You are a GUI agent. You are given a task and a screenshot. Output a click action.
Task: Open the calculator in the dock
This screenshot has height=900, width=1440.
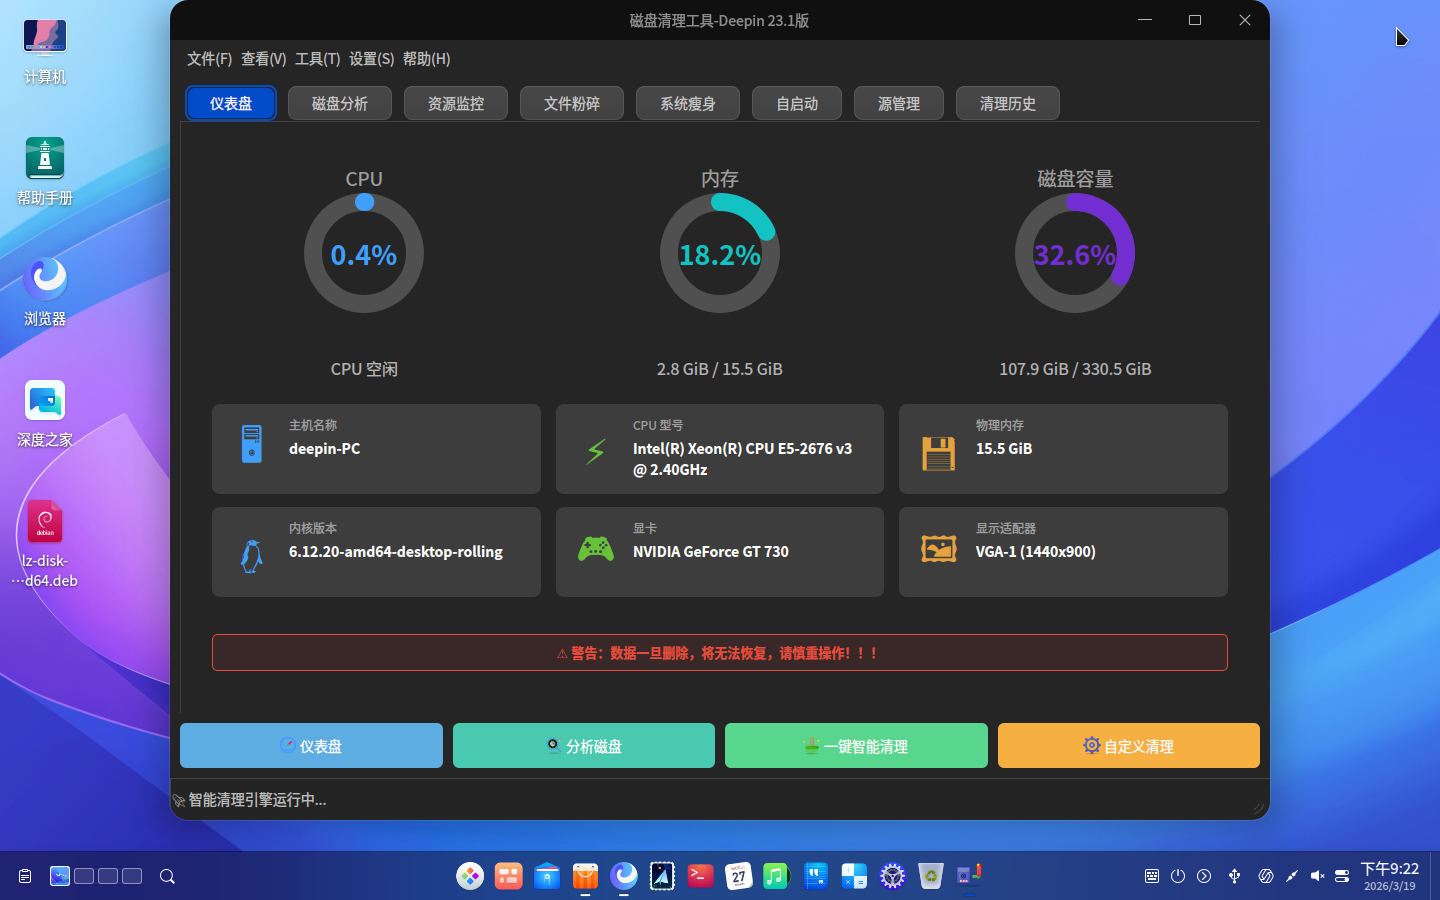854,876
